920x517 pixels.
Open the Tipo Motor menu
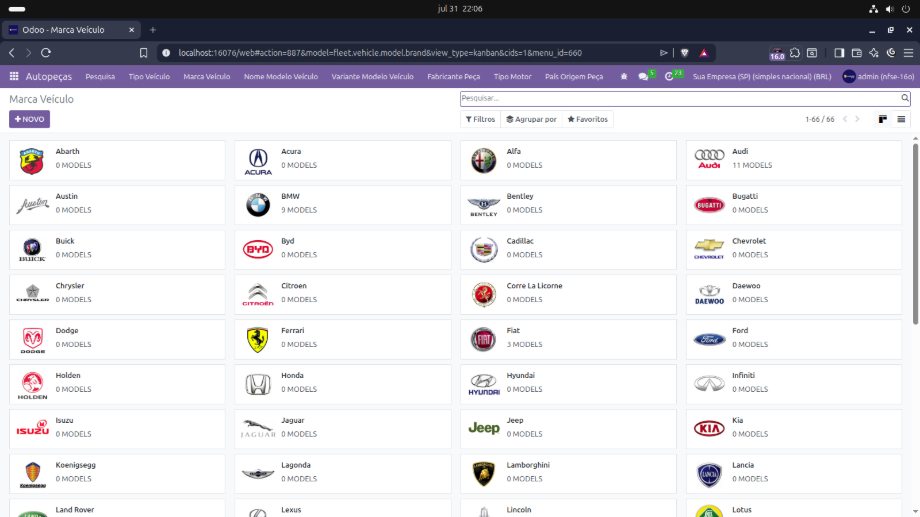click(512, 76)
